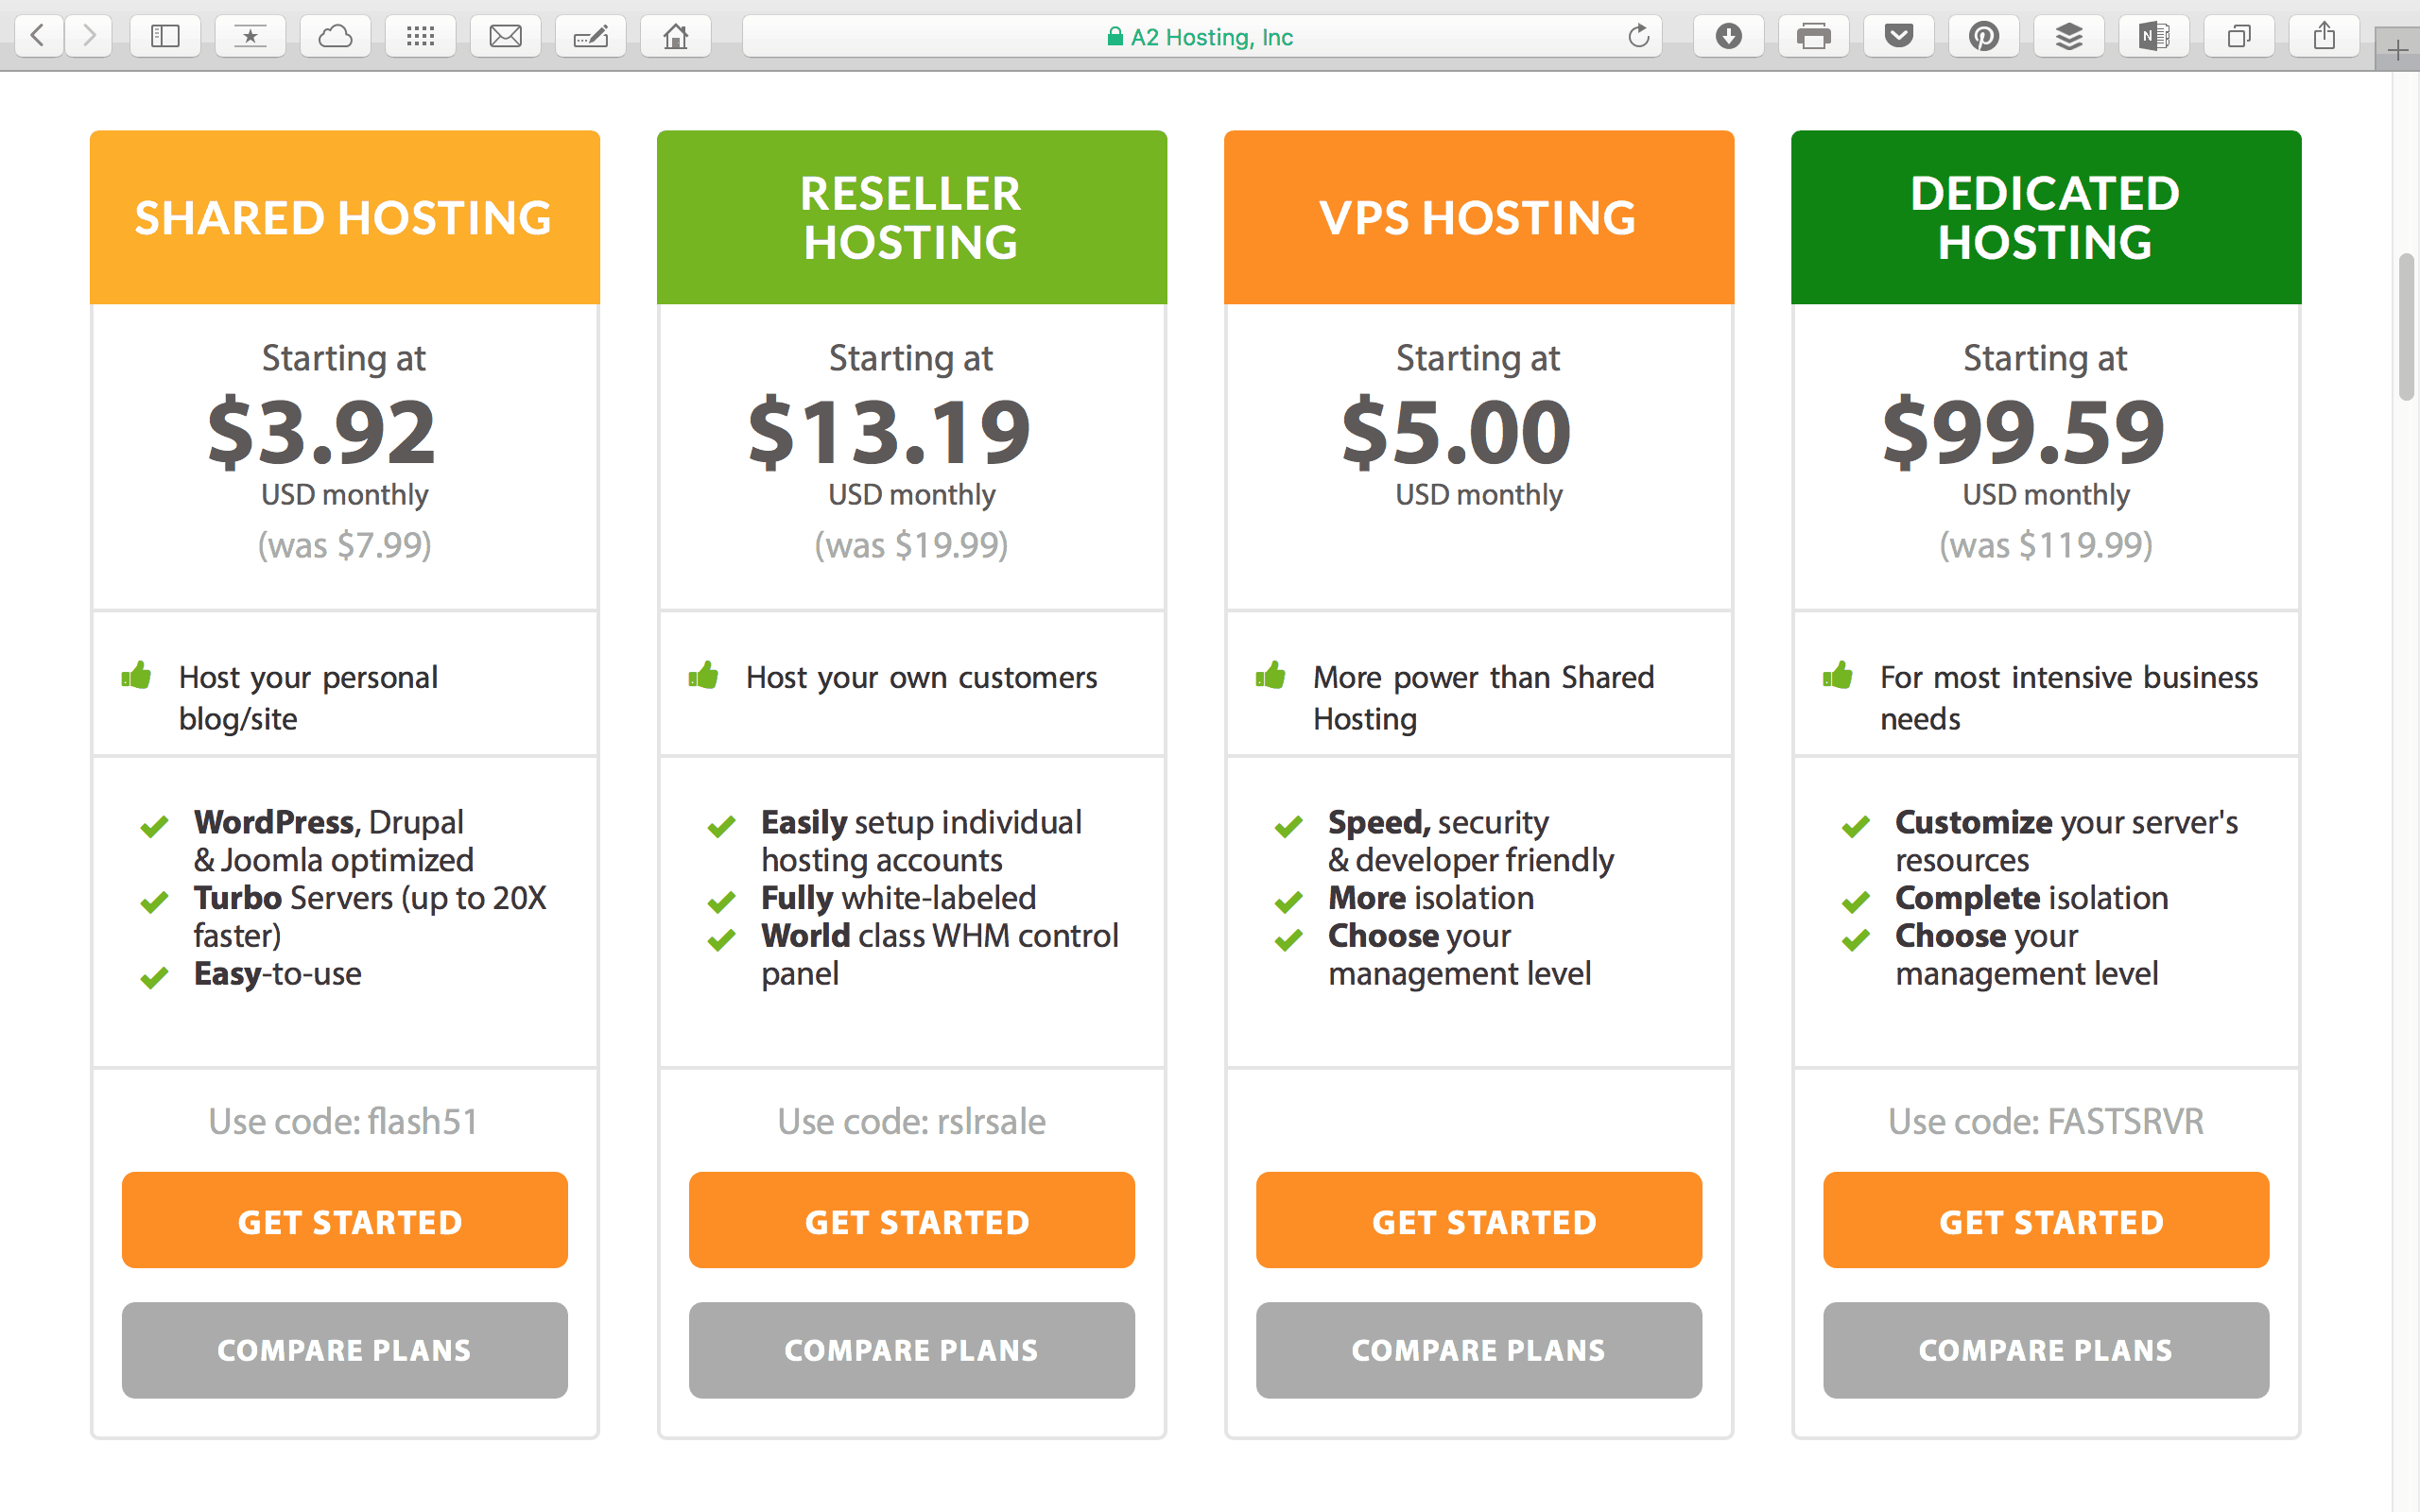
Task: Click Get Started under Shared Hosting
Action: coord(345,1220)
